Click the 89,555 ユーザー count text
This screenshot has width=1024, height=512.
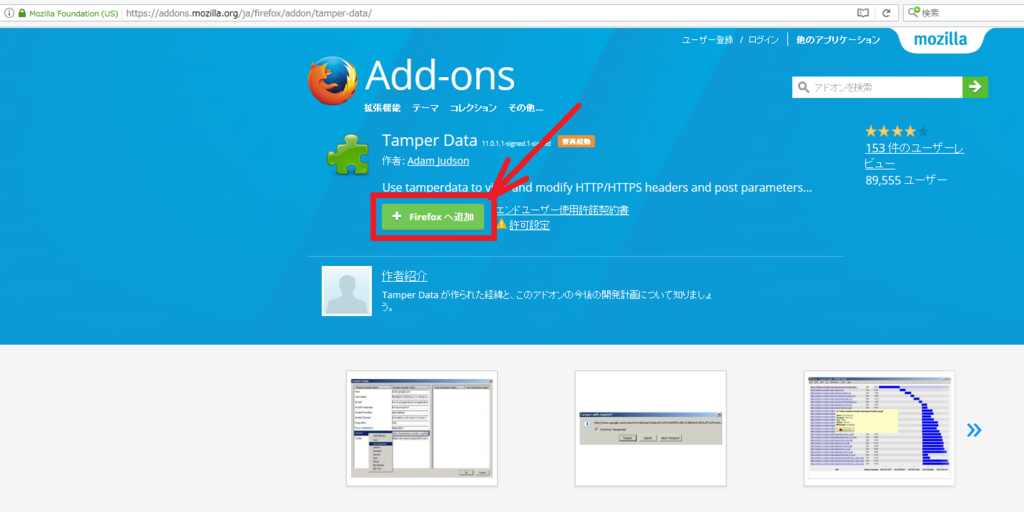[906, 180]
